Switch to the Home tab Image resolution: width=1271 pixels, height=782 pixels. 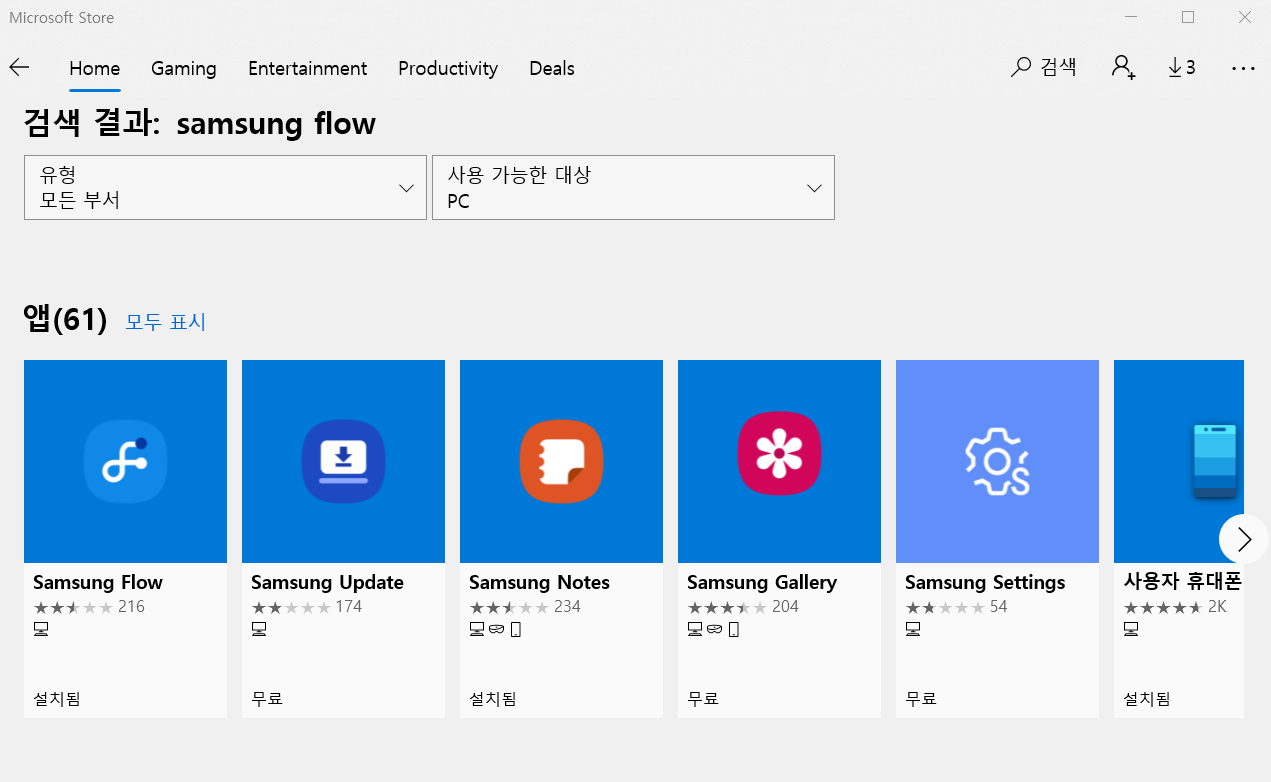(94, 68)
